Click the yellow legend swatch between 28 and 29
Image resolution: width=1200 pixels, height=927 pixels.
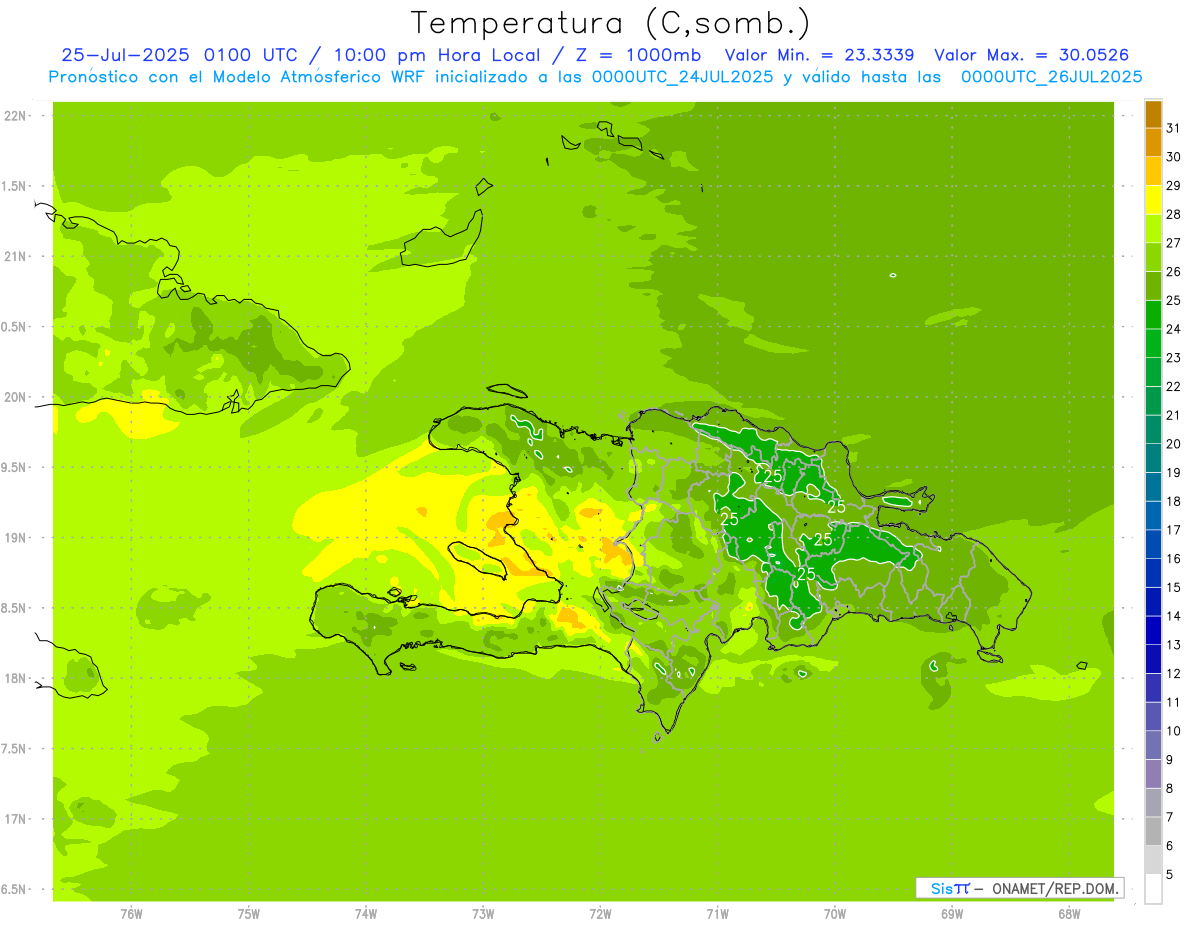[x=1153, y=200]
